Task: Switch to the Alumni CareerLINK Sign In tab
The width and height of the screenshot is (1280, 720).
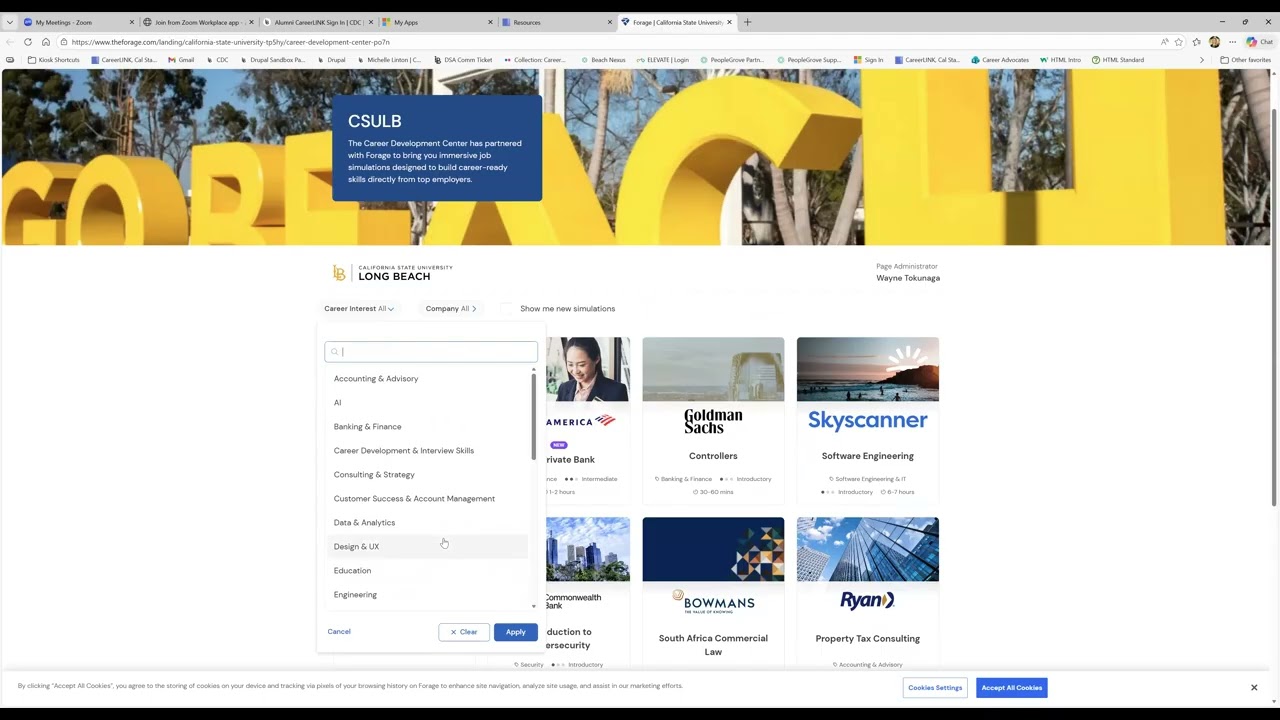Action: [x=317, y=22]
